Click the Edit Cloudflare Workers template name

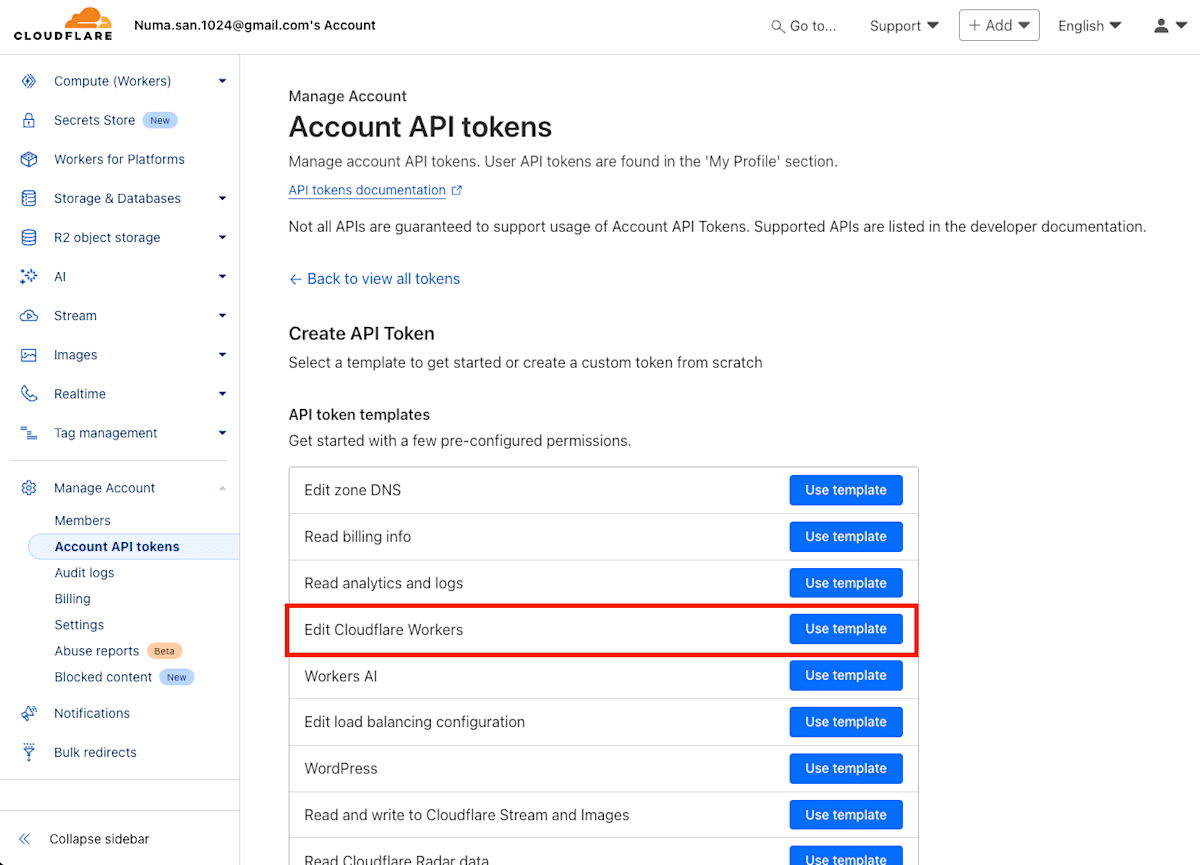384,629
